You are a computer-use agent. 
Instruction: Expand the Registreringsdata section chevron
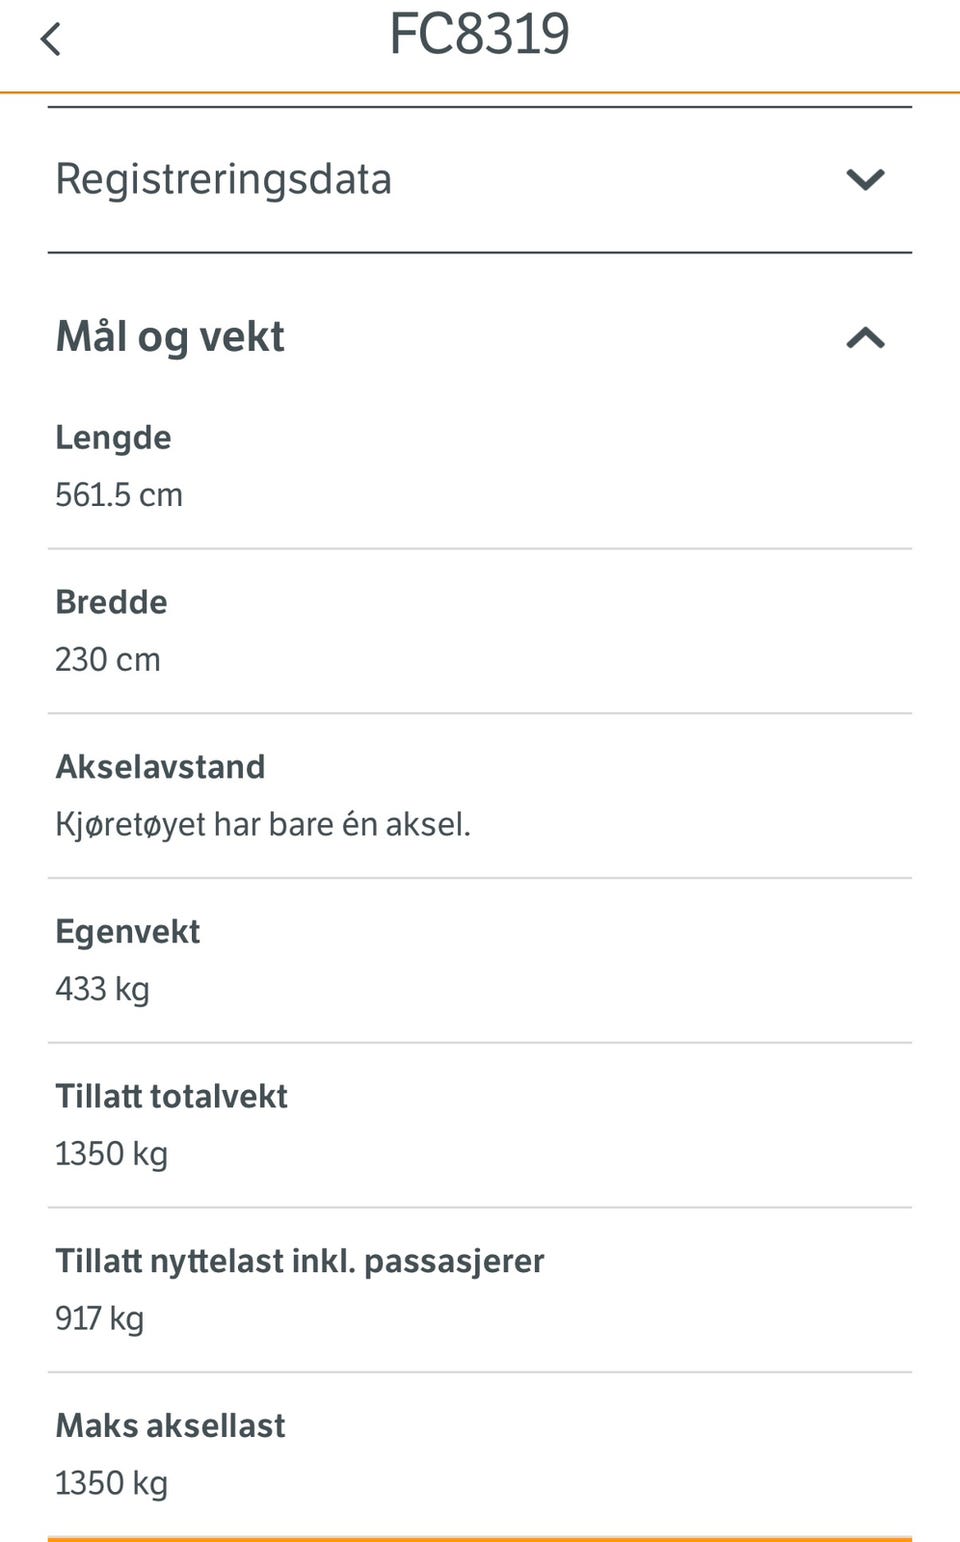865,179
